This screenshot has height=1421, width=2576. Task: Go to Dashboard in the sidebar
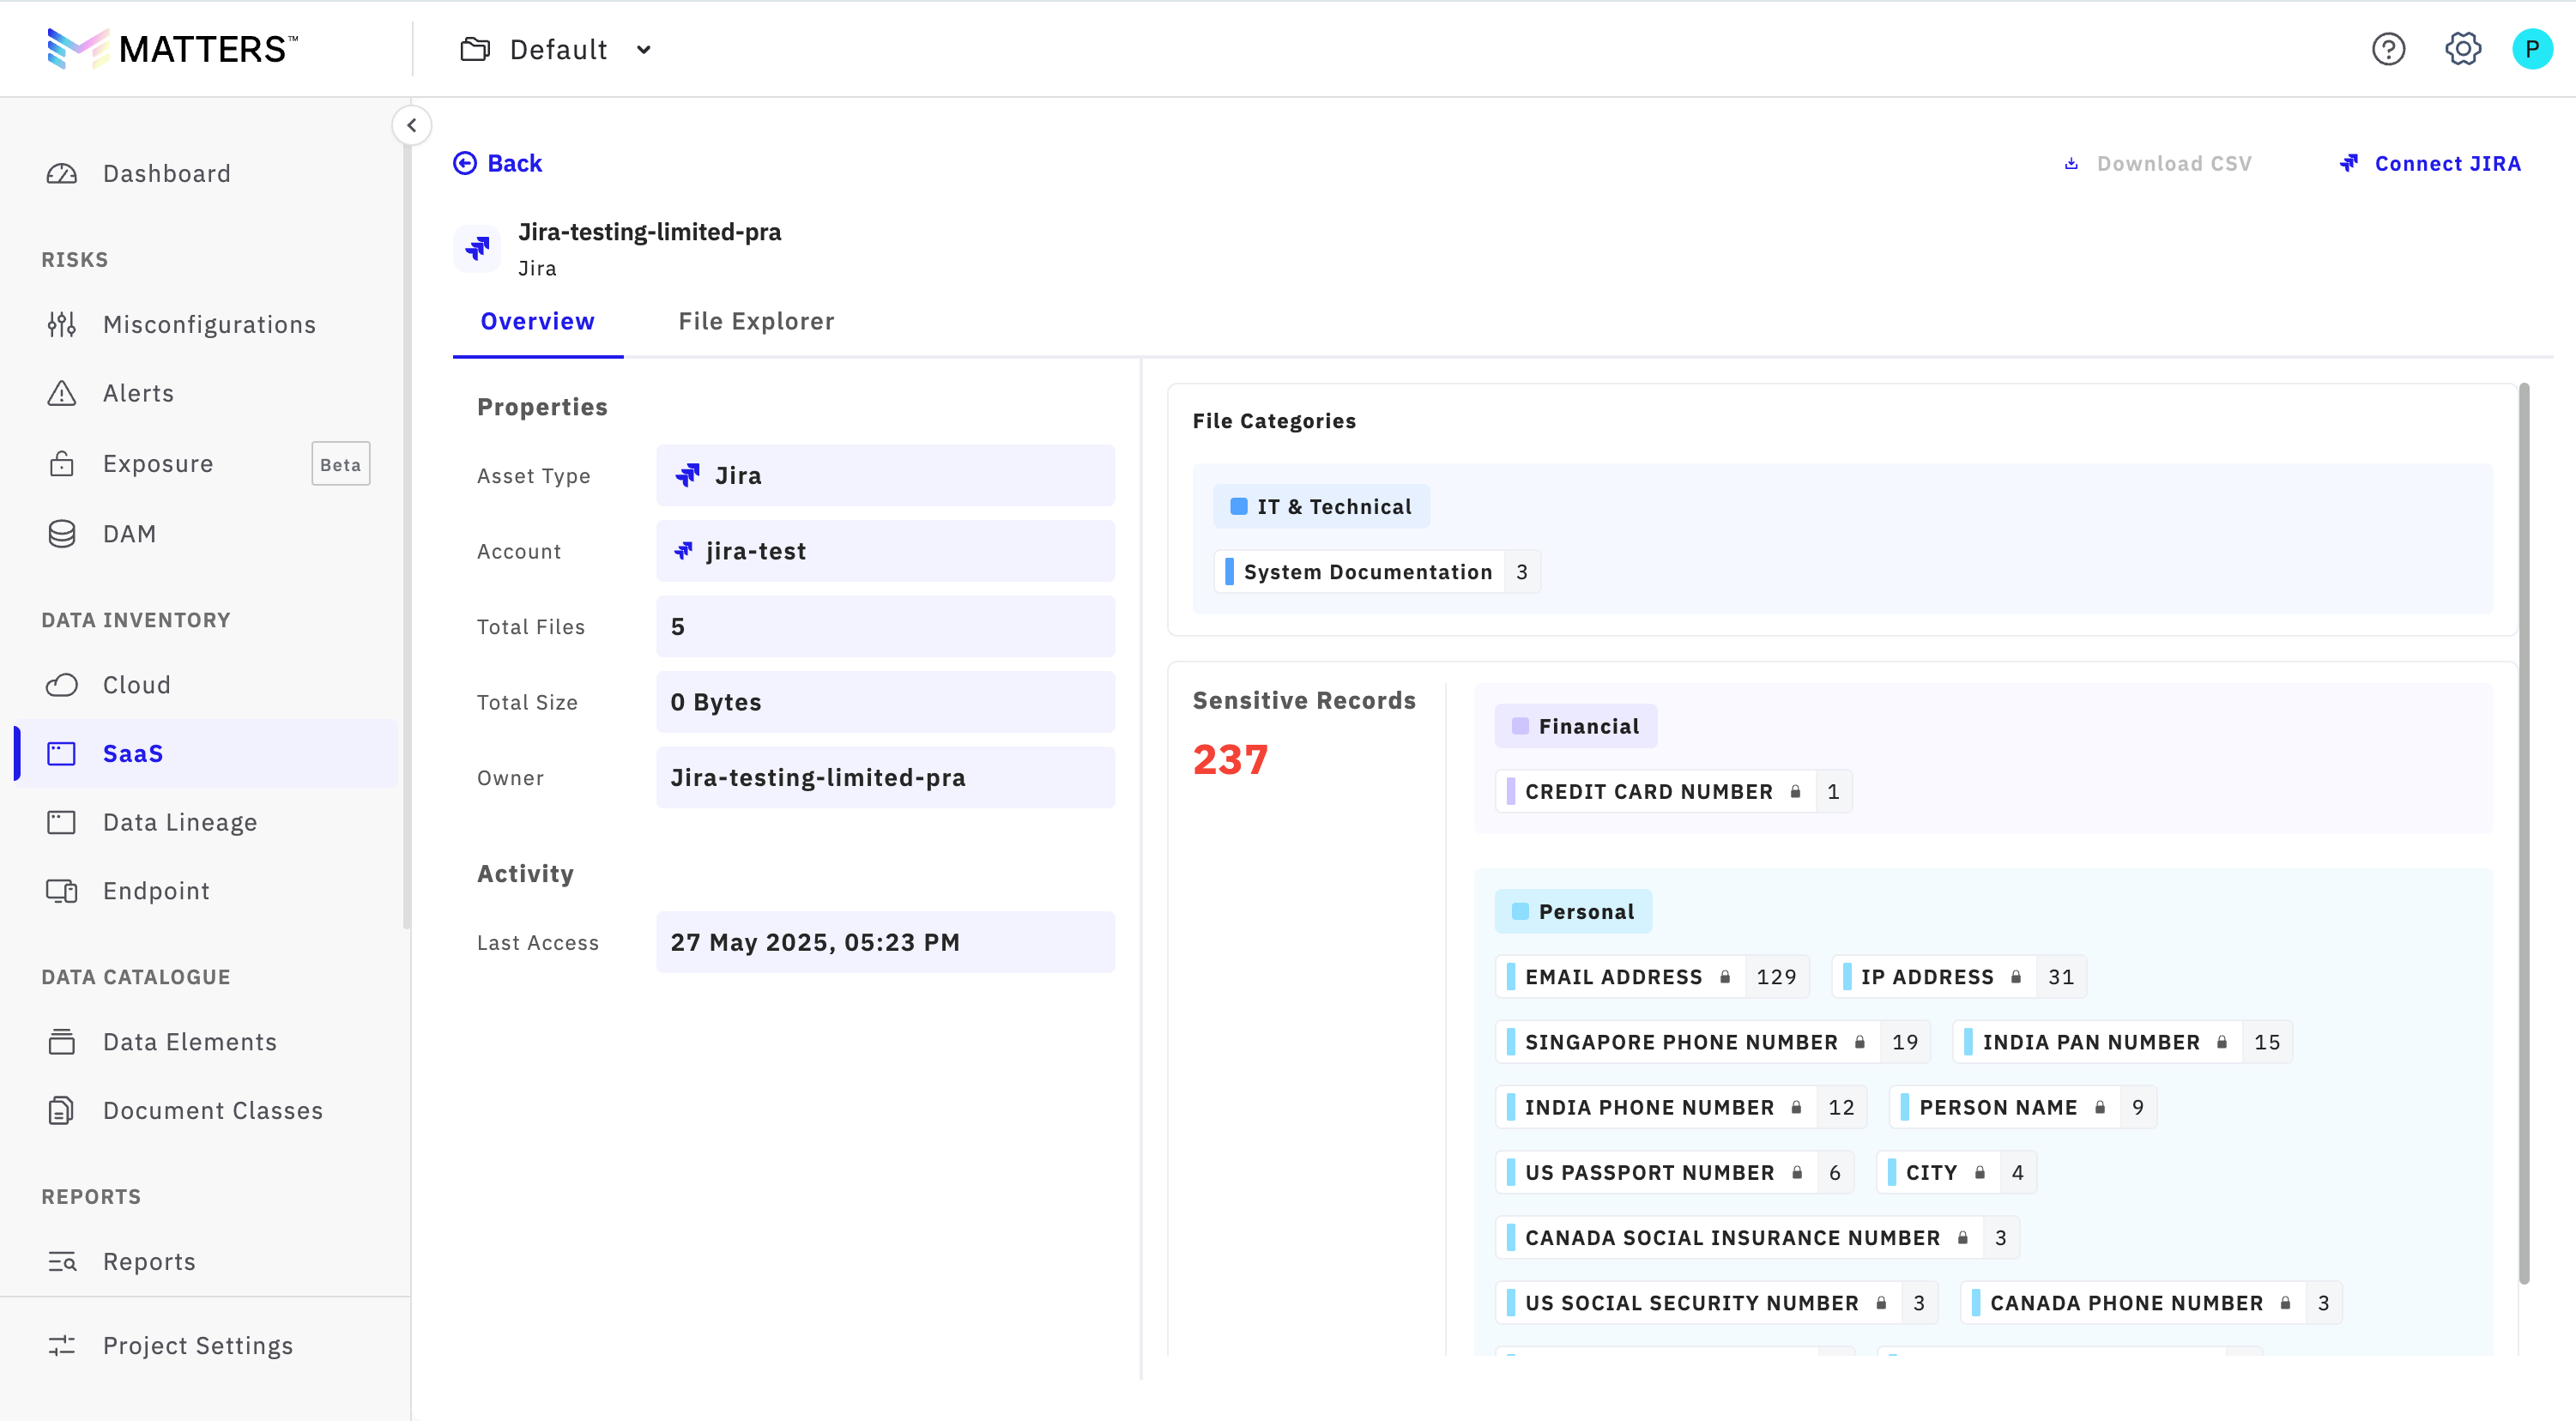click(206, 174)
